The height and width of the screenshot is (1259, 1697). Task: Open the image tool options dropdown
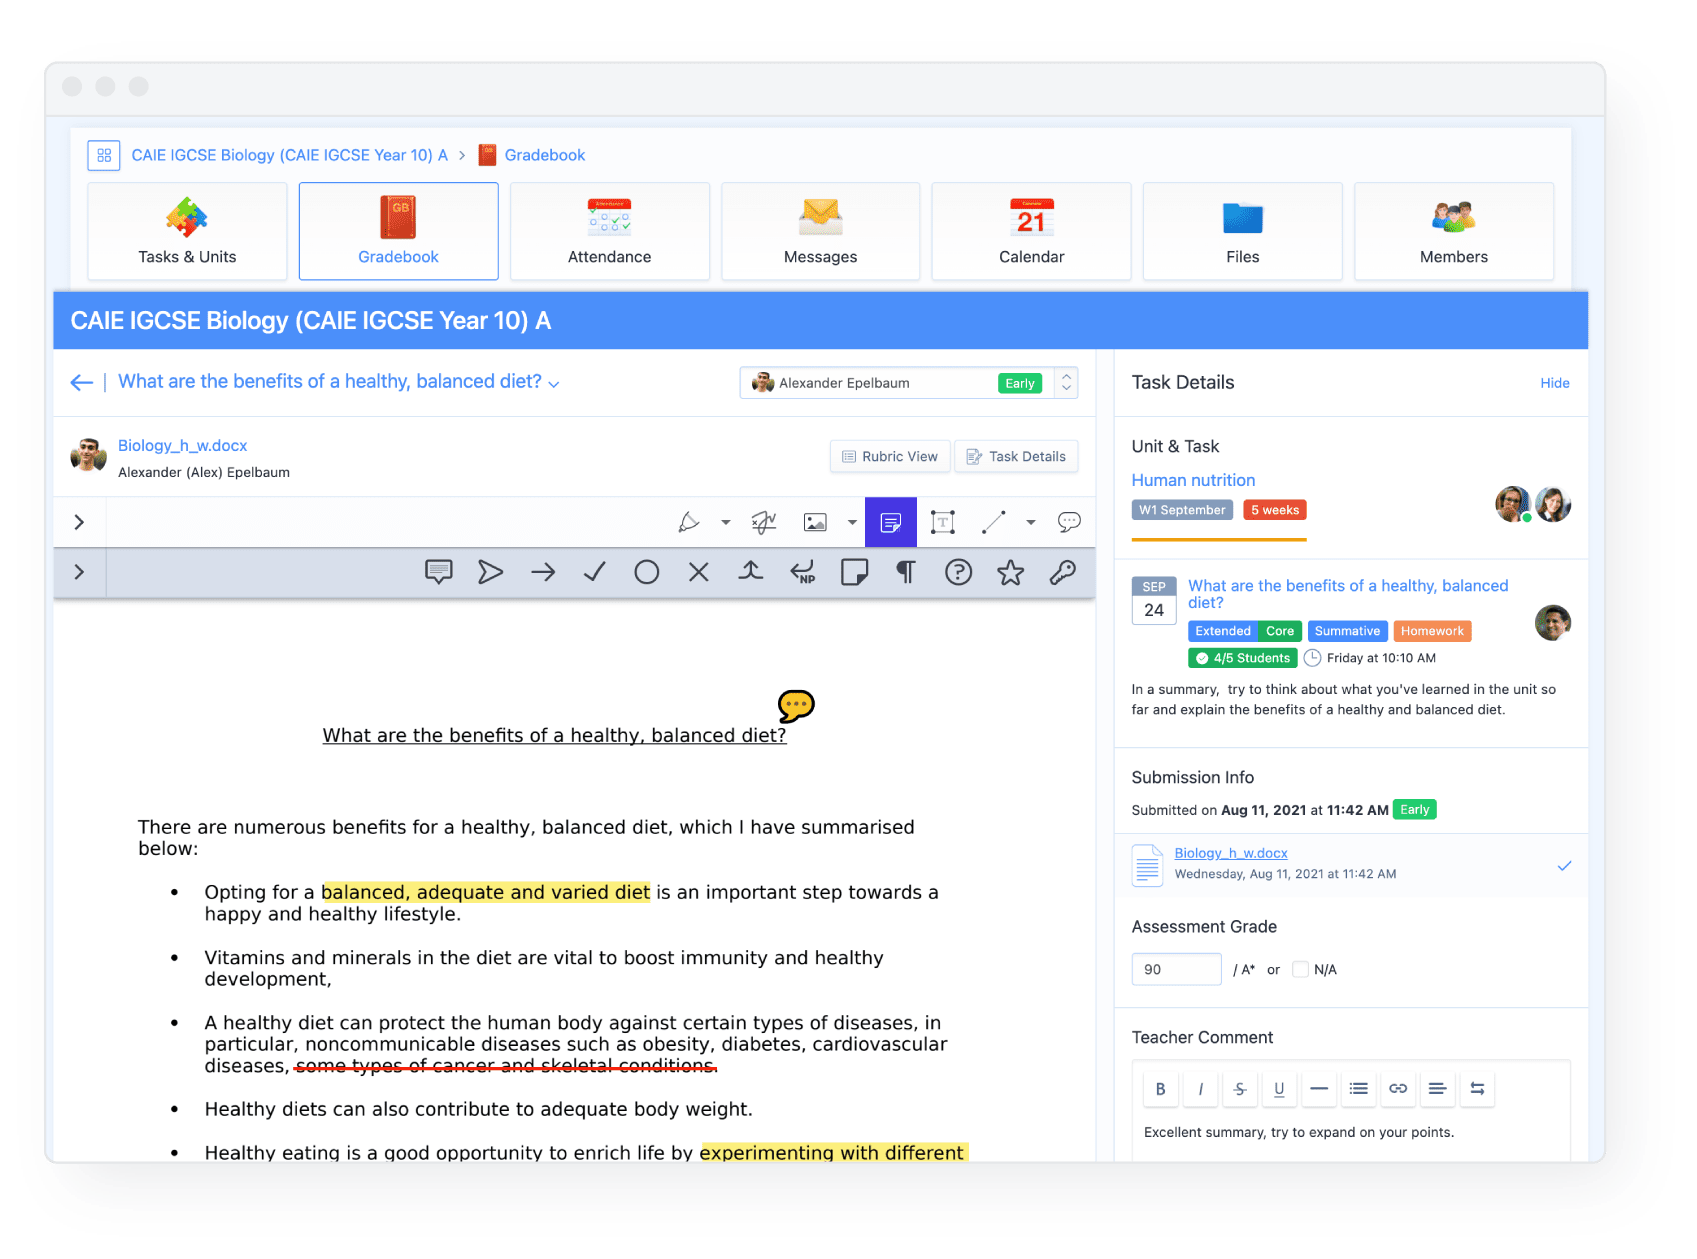852,522
